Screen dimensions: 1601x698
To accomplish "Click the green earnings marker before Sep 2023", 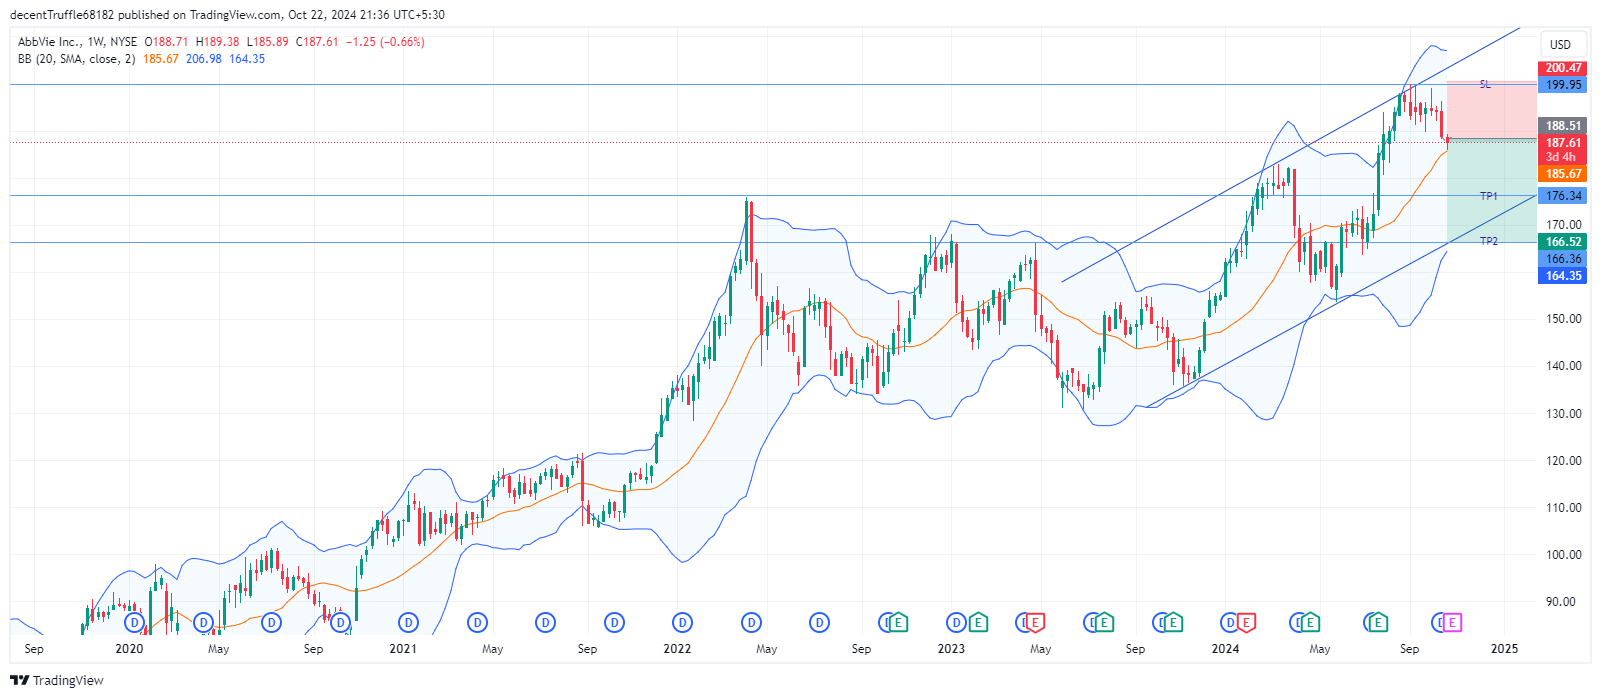I will [x=1103, y=623].
